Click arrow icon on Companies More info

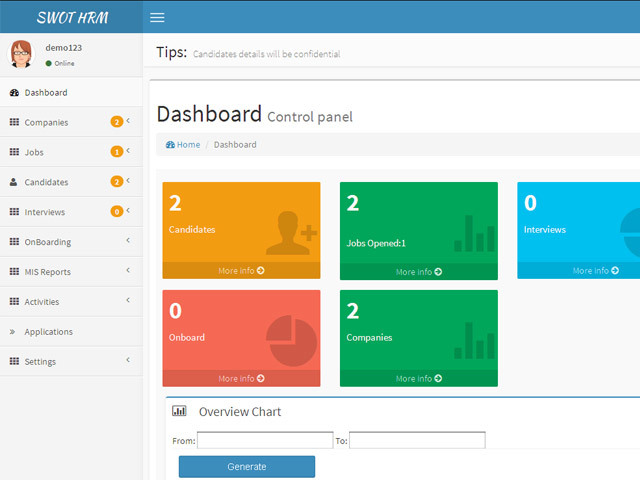coord(438,378)
